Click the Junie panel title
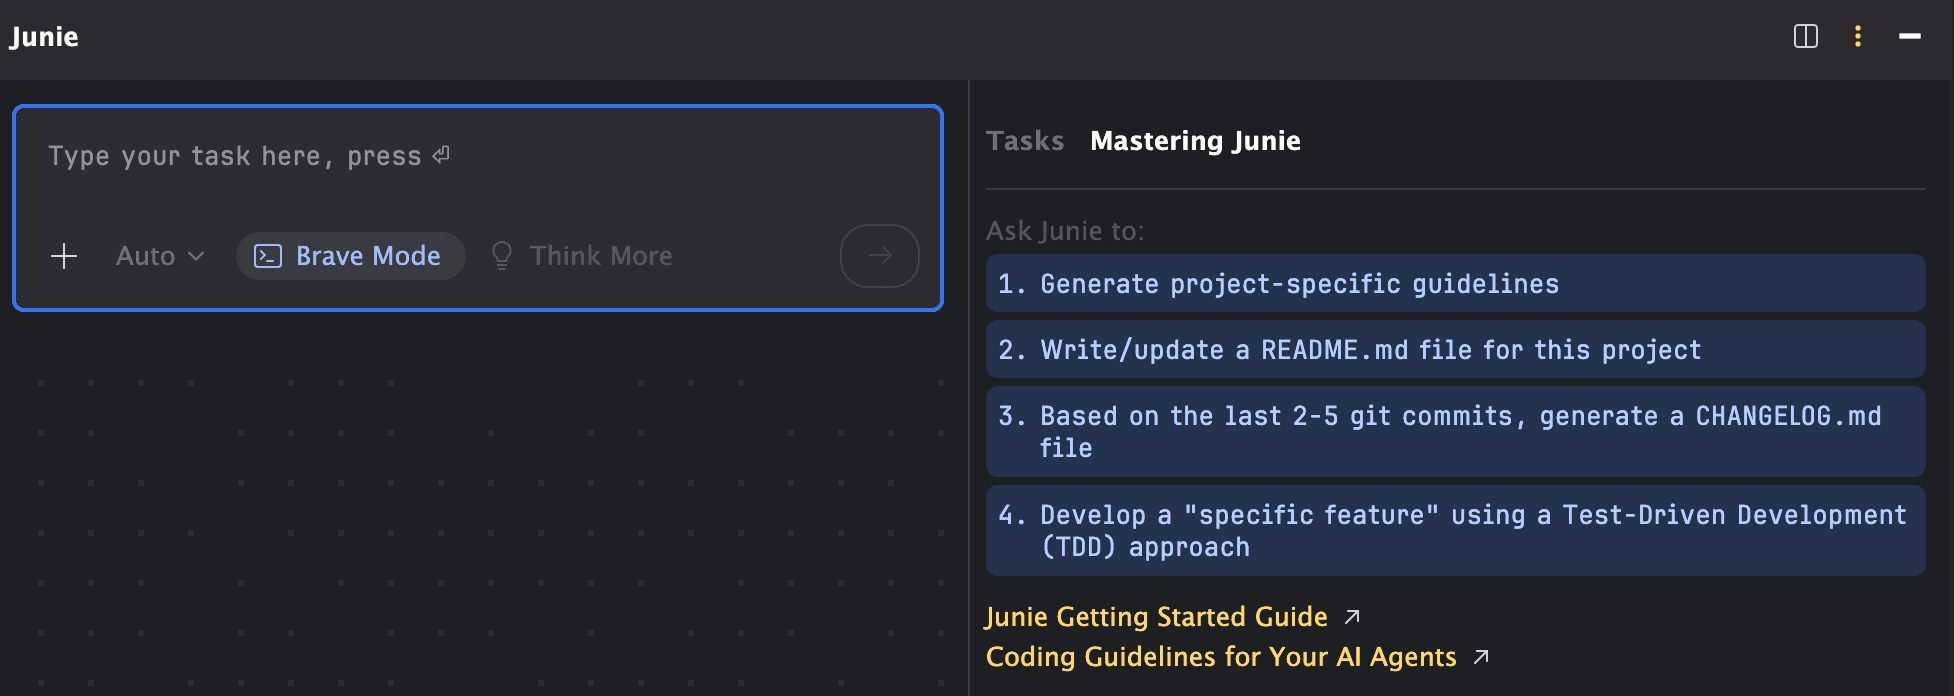The height and width of the screenshot is (696, 1954). 44,37
